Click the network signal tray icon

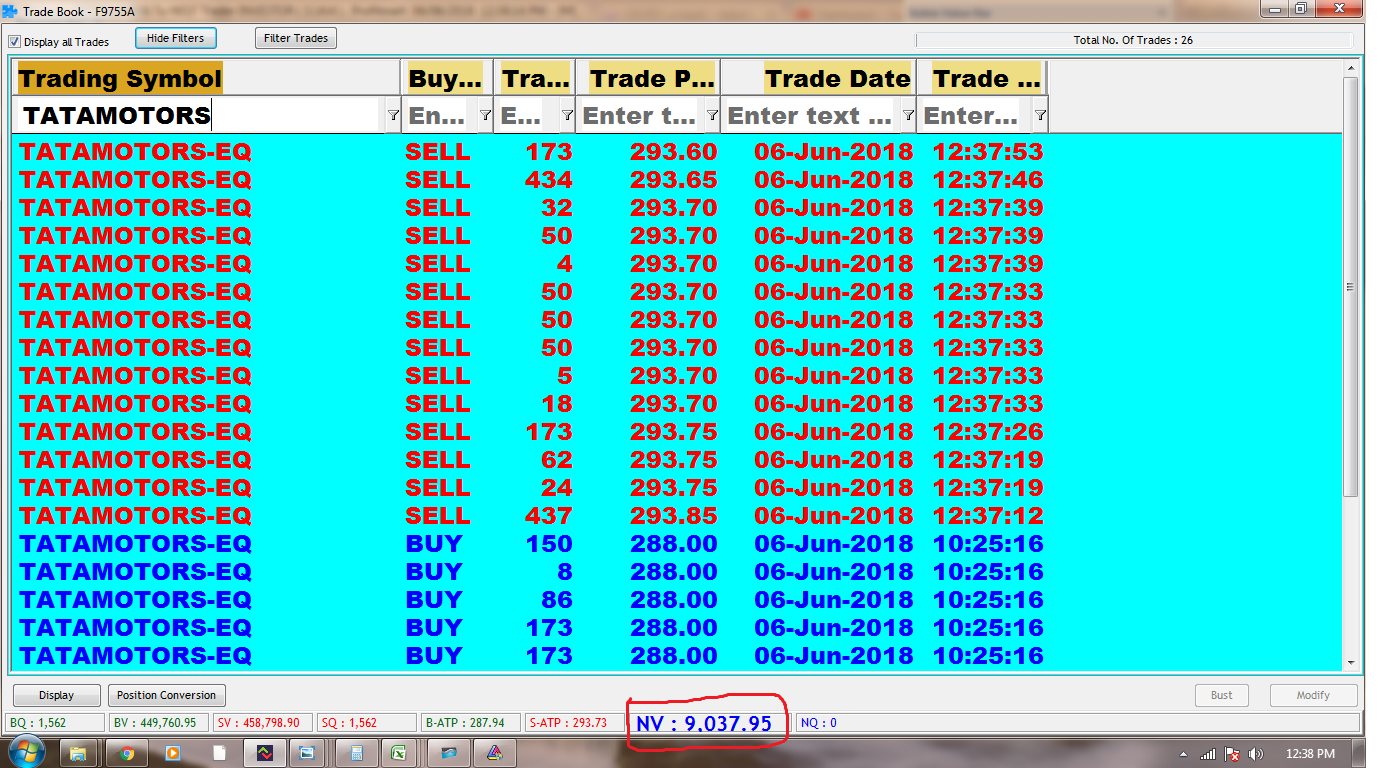pos(1209,753)
